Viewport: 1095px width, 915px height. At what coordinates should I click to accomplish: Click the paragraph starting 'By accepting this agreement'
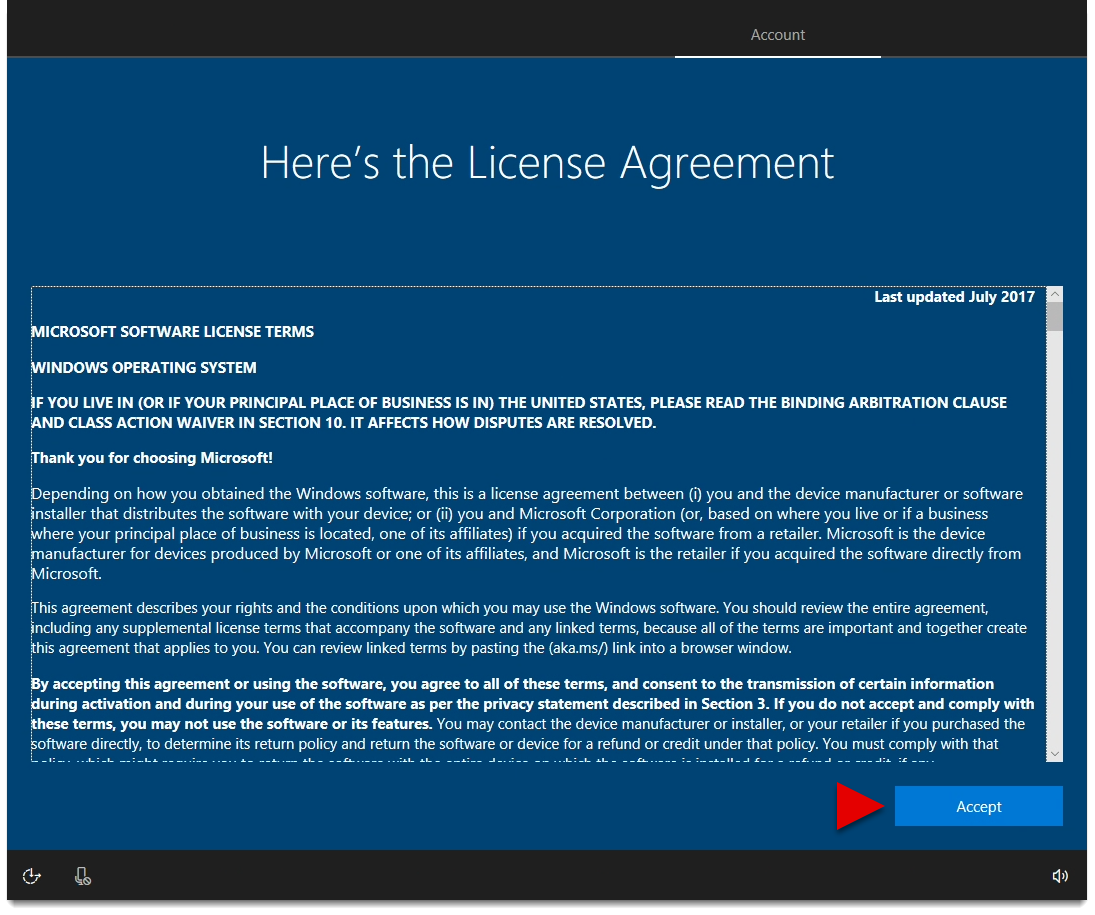(533, 721)
